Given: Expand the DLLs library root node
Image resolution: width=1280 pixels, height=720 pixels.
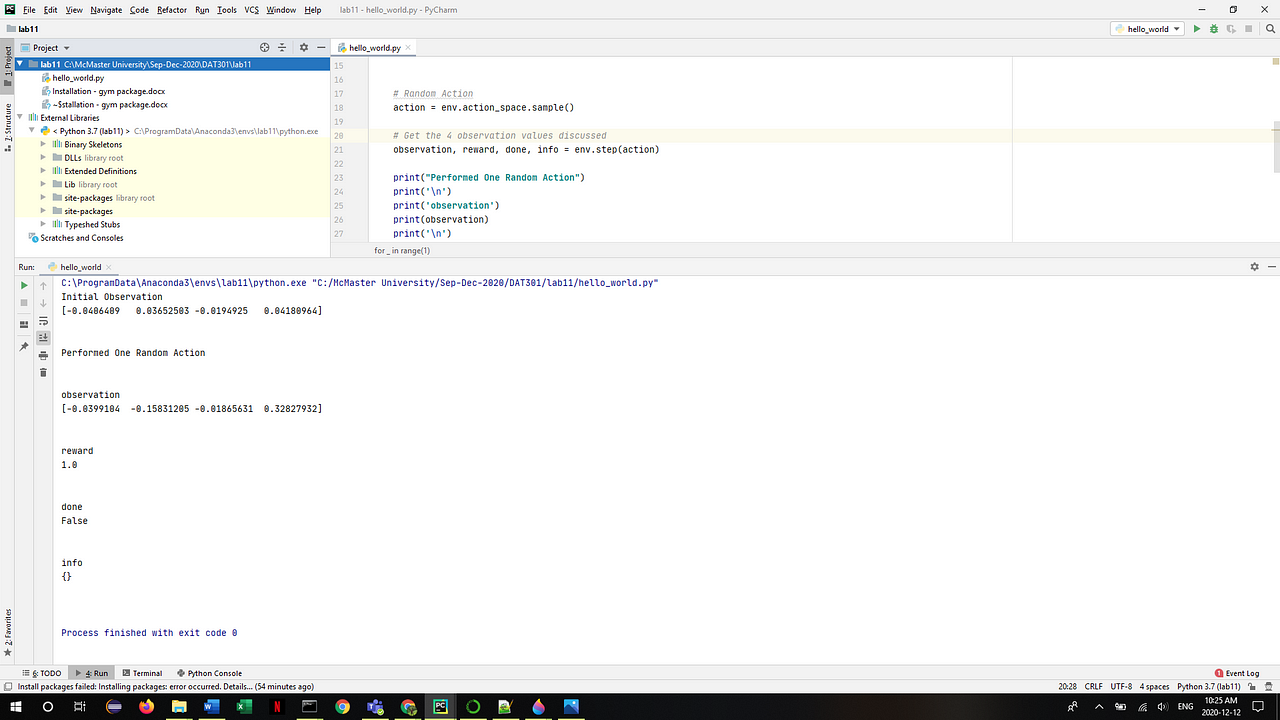Looking at the screenshot, I should point(43,158).
